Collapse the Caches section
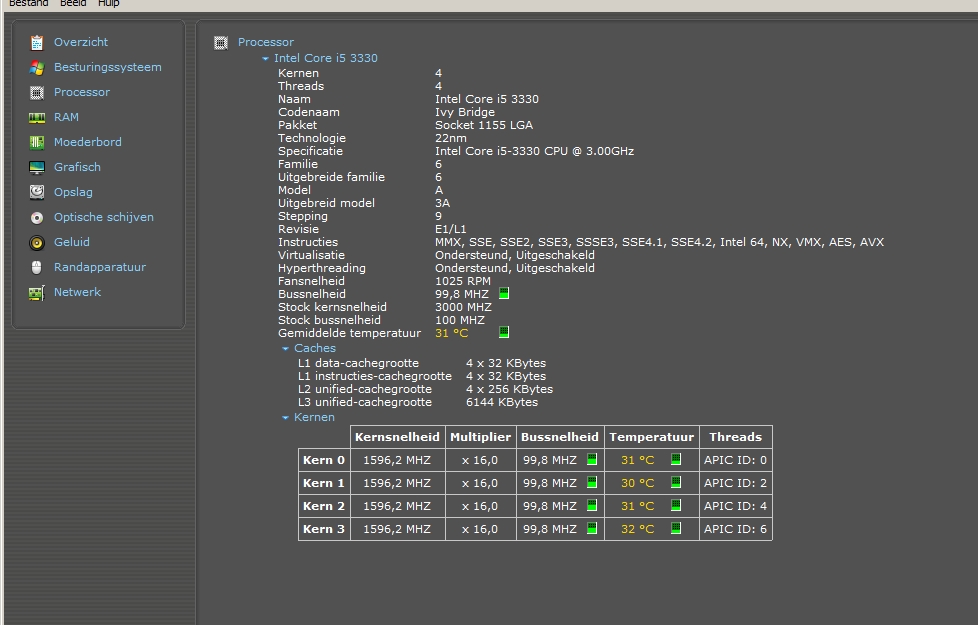Screen dimensions: 978x625 coord(285,349)
